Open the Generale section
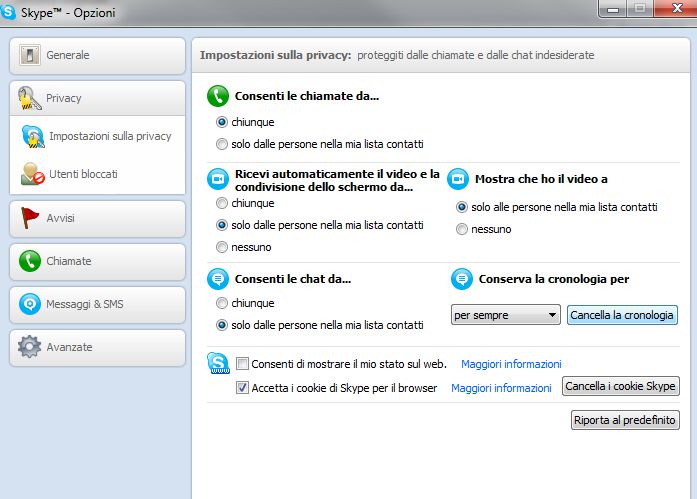Image resolution: width=697 pixels, height=499 pixels. (97, 56)
